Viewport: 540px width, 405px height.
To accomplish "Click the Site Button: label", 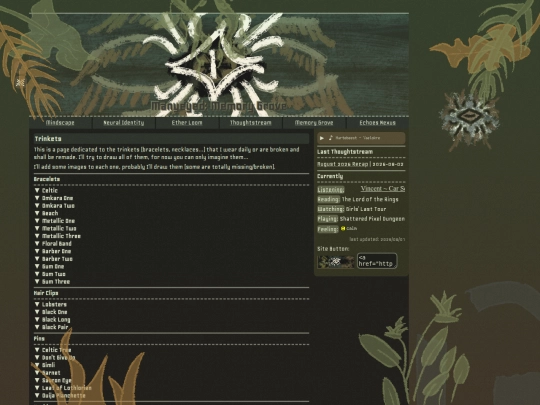I will [x=333, y=249].
